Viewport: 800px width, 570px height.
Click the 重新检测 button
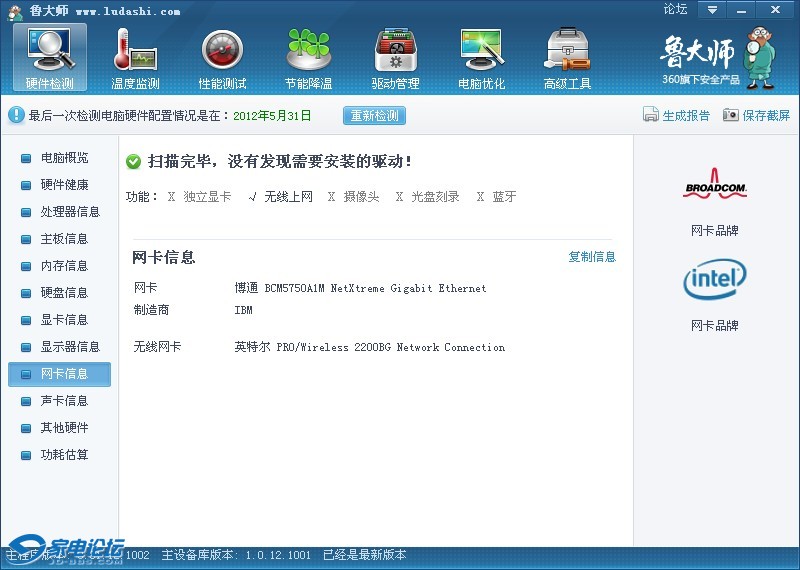[375, 115]
